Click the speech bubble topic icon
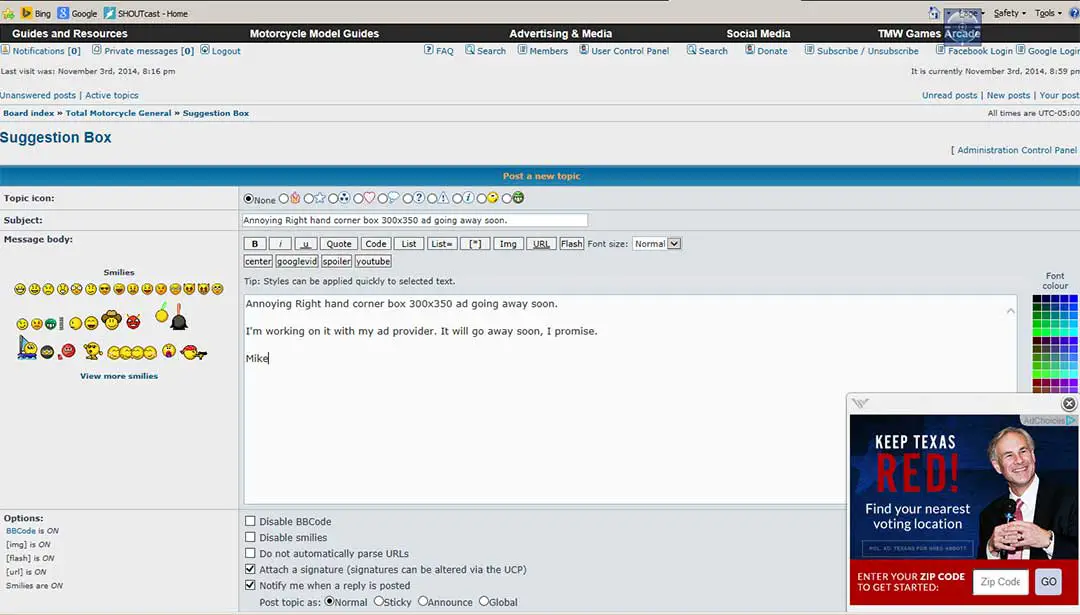 pyautogui.click(x=393, y=198)
